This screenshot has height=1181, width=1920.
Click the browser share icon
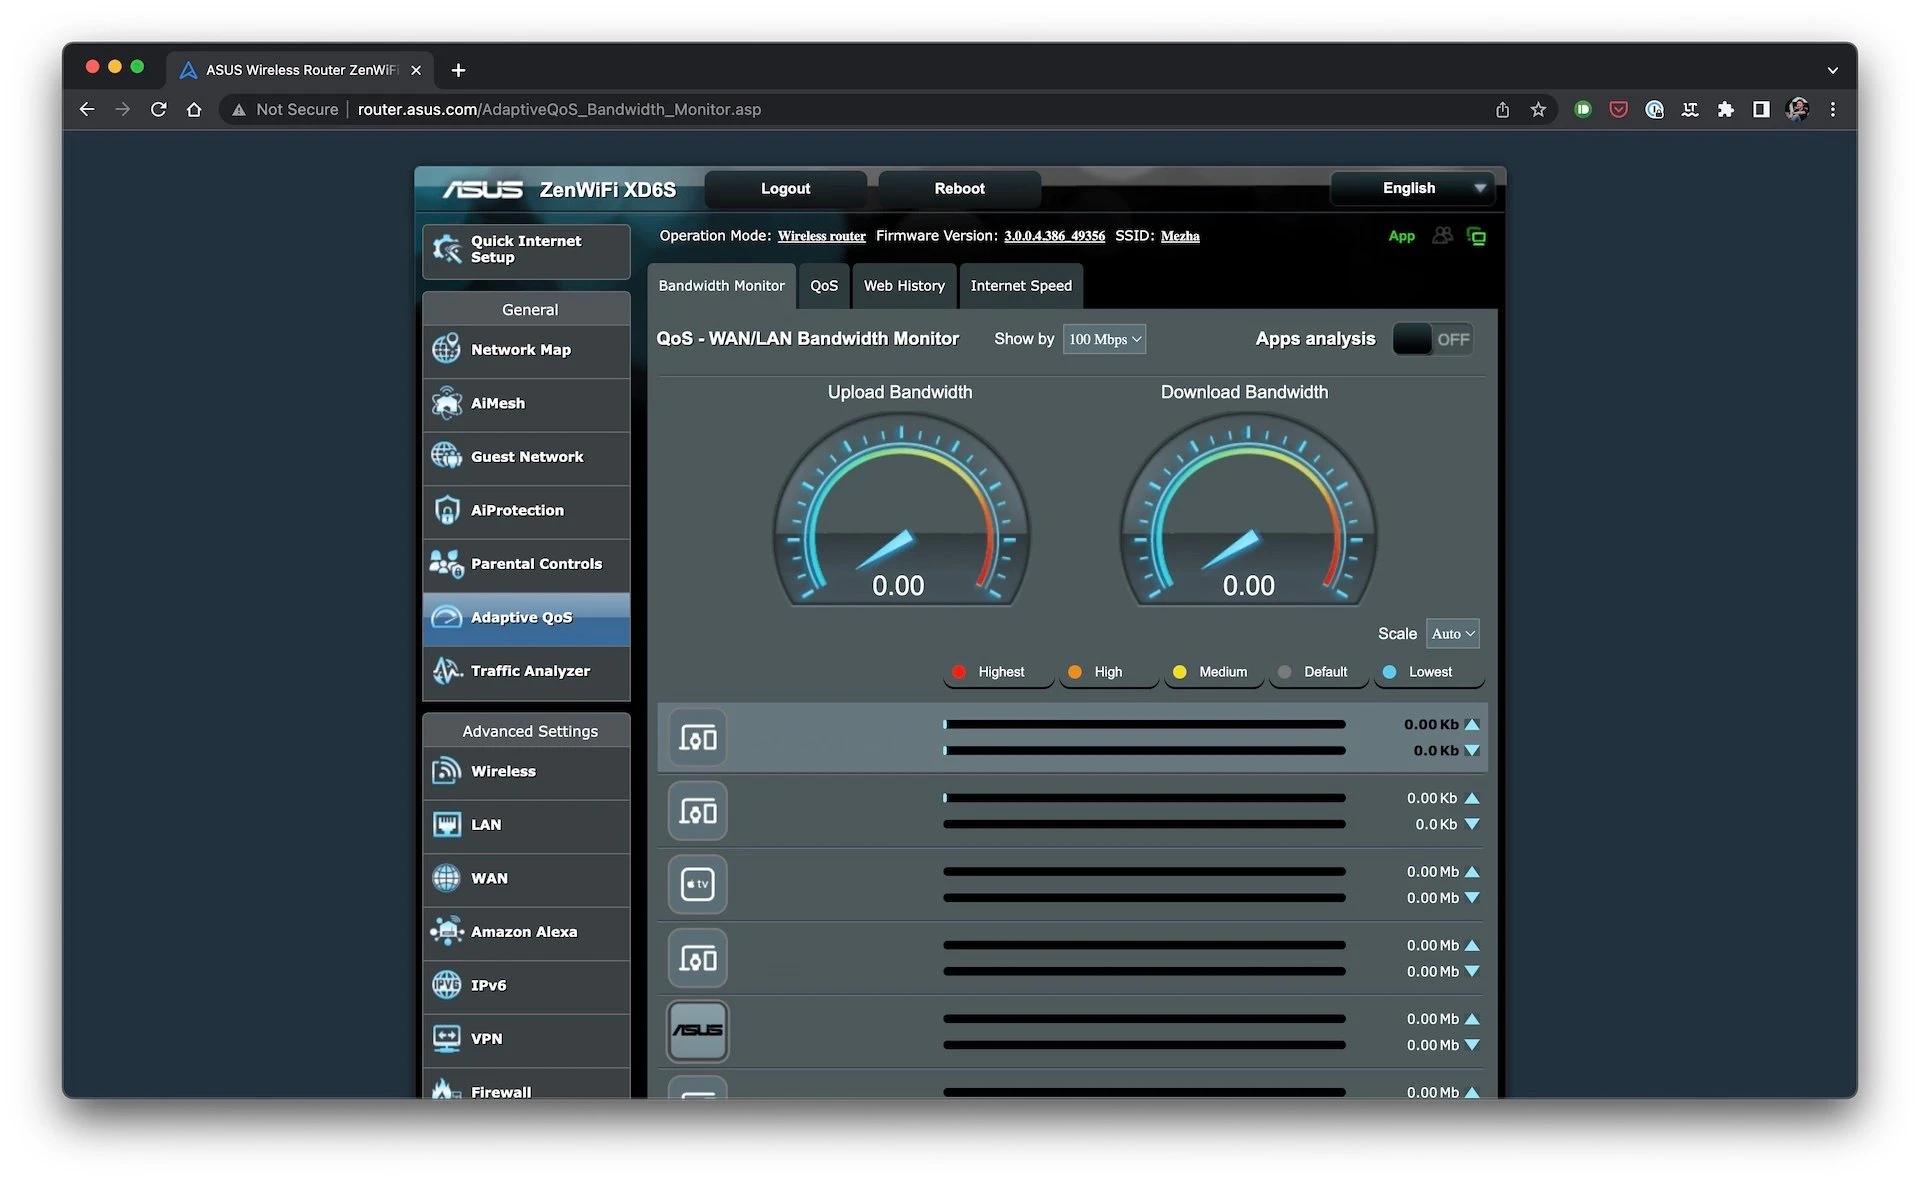[x=1502, y=110]
